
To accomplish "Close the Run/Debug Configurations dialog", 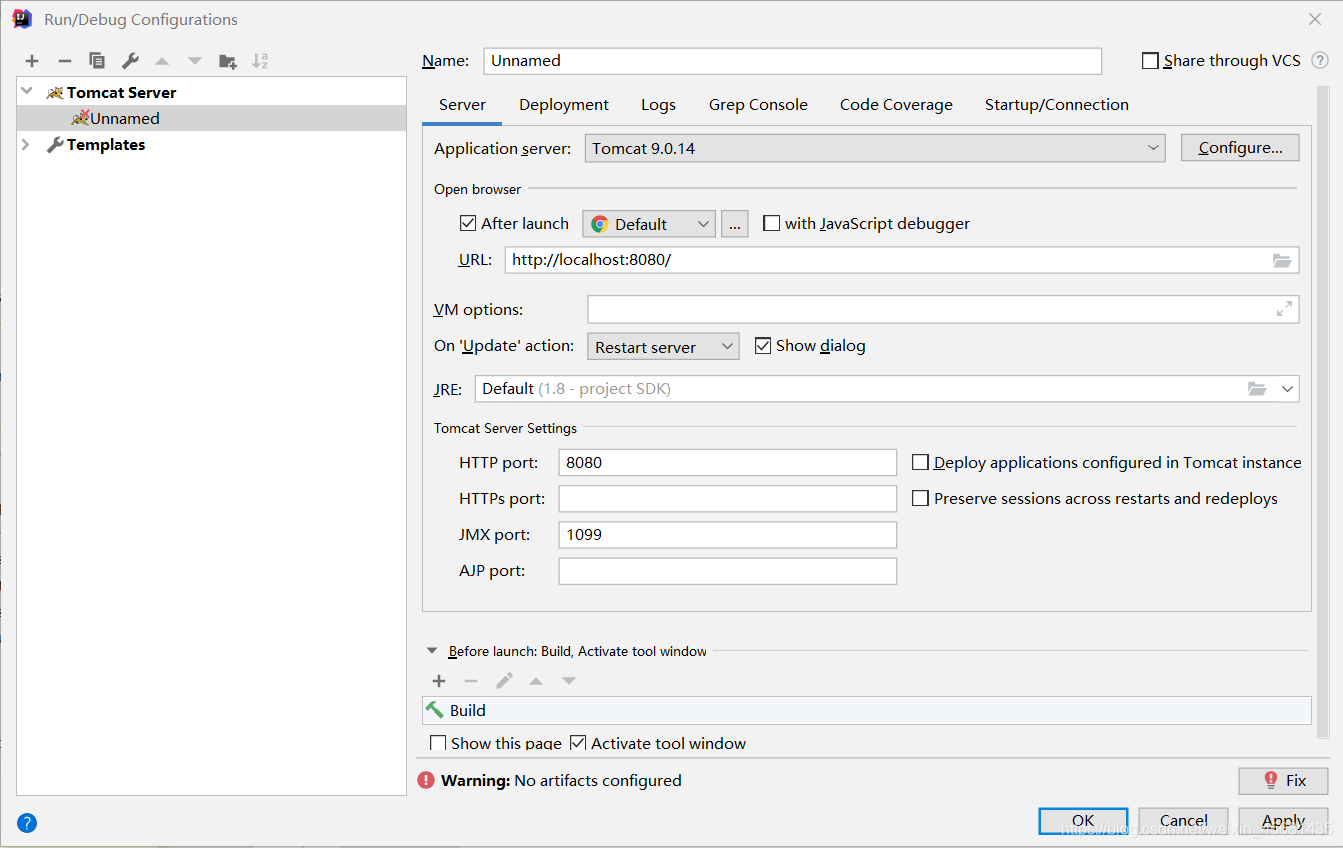I will [1315, 19].
